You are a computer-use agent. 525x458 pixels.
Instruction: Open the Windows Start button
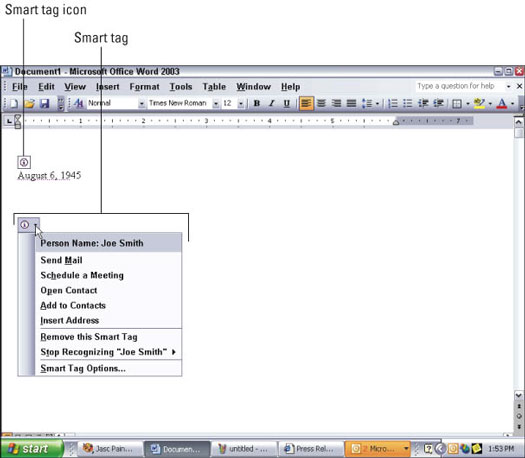point(31,448)
